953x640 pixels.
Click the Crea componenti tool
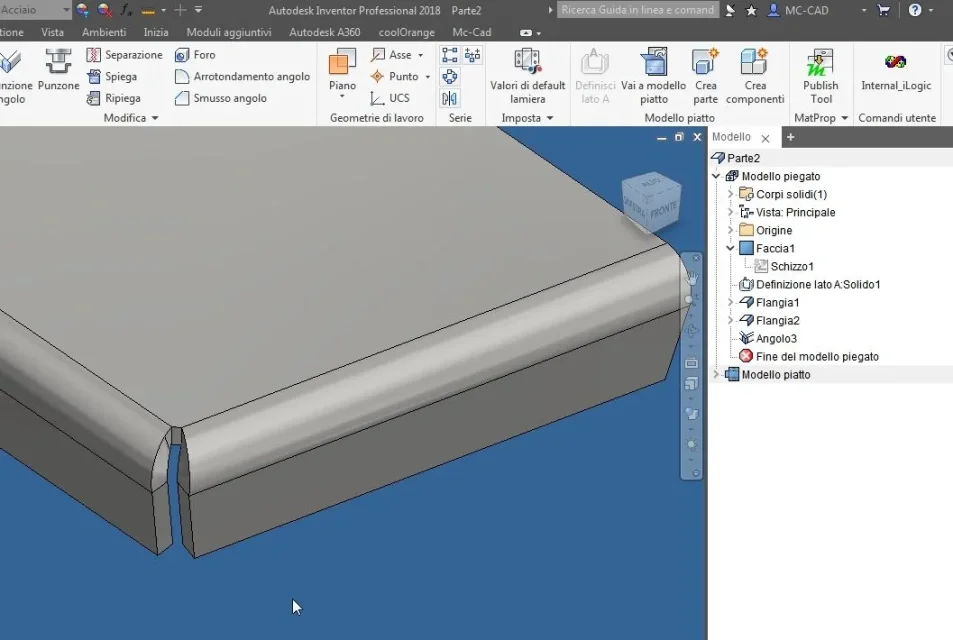tap(755, 76)
